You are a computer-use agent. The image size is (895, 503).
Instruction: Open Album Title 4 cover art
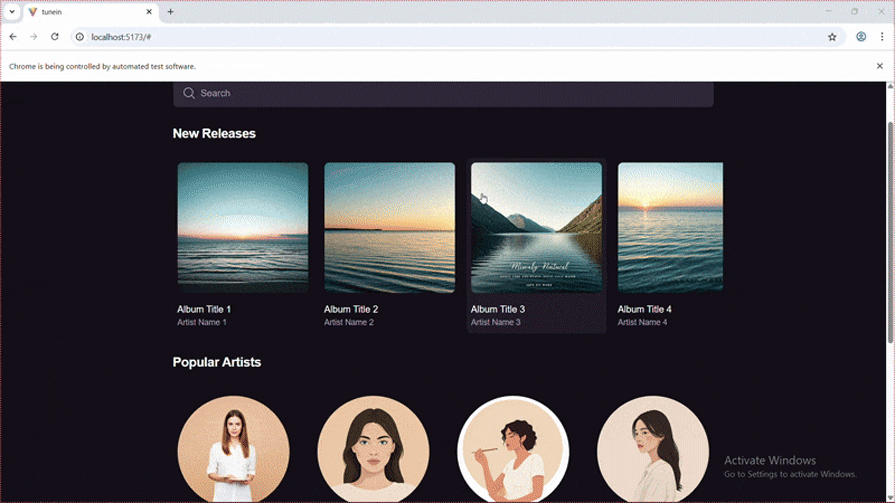pyautogui.click(x=670, y=228)
